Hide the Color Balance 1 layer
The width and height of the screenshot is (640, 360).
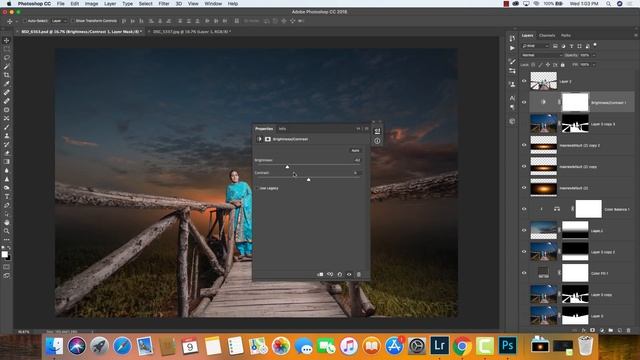(x=524, y=209)
